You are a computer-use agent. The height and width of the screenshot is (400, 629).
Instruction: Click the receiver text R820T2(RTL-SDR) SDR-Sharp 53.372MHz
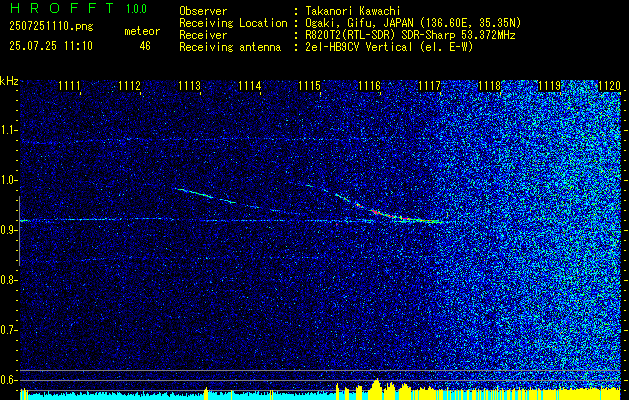pos(409,35)
